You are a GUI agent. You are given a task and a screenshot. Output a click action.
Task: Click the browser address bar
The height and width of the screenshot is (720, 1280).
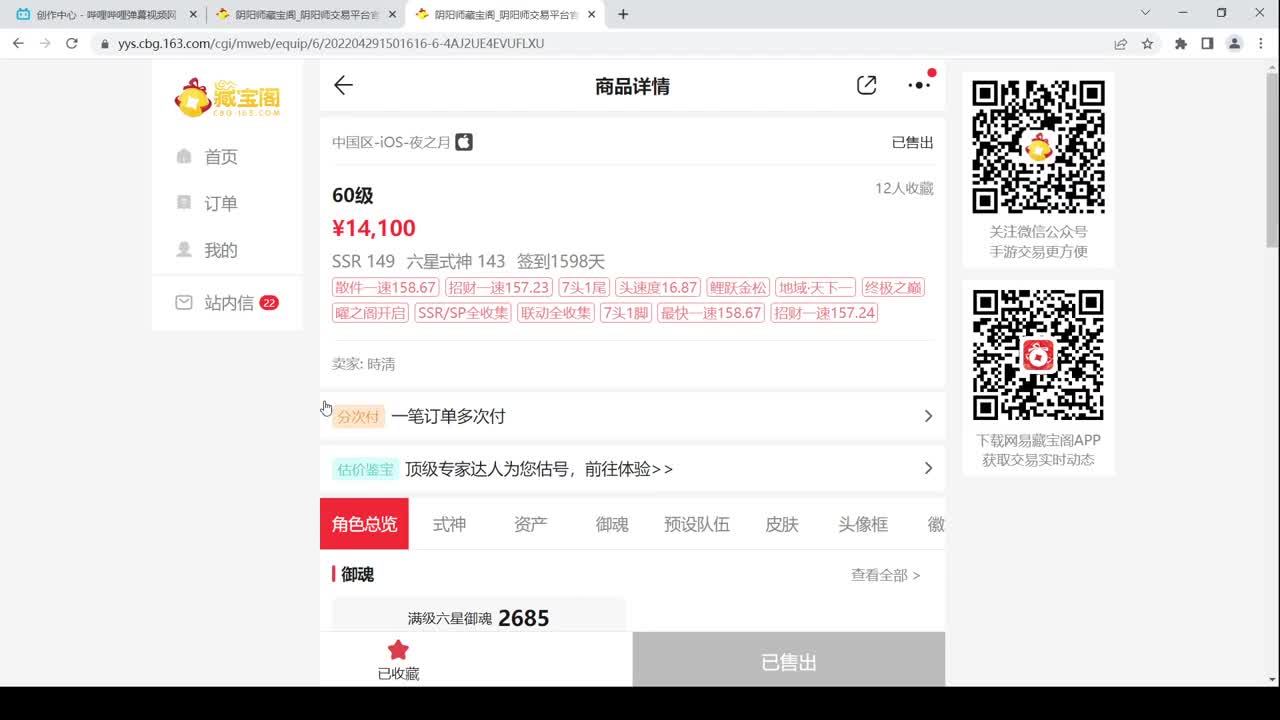coord(400,43)
